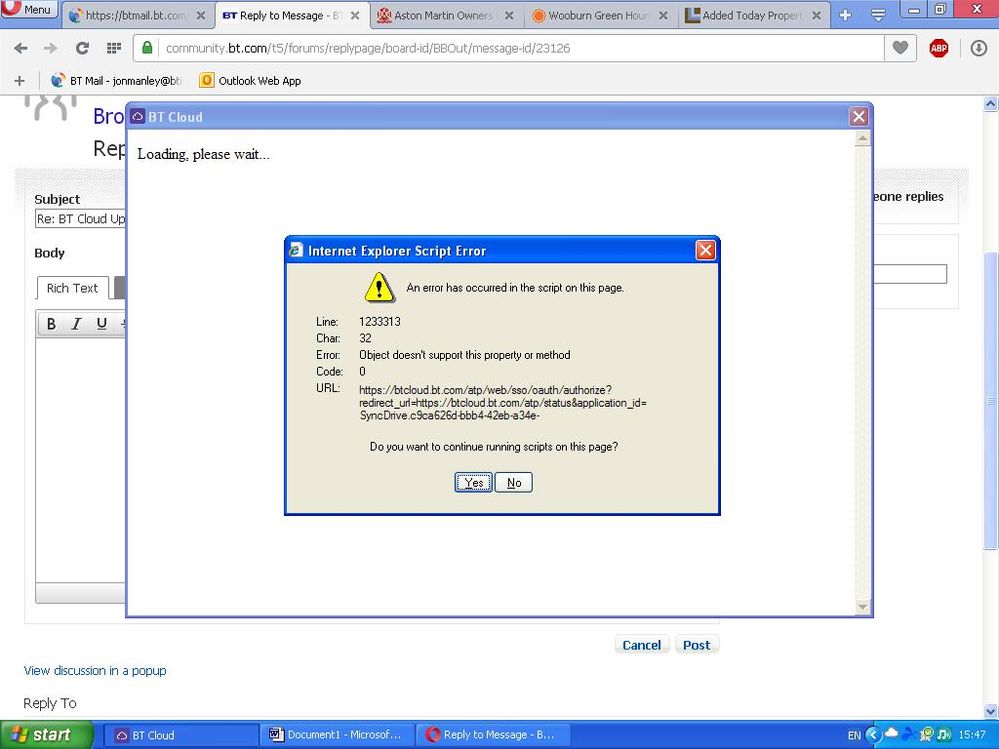Open the Opera Menu button
The width and height of the screenshot is (999, 749).
(x=29, y=9)
